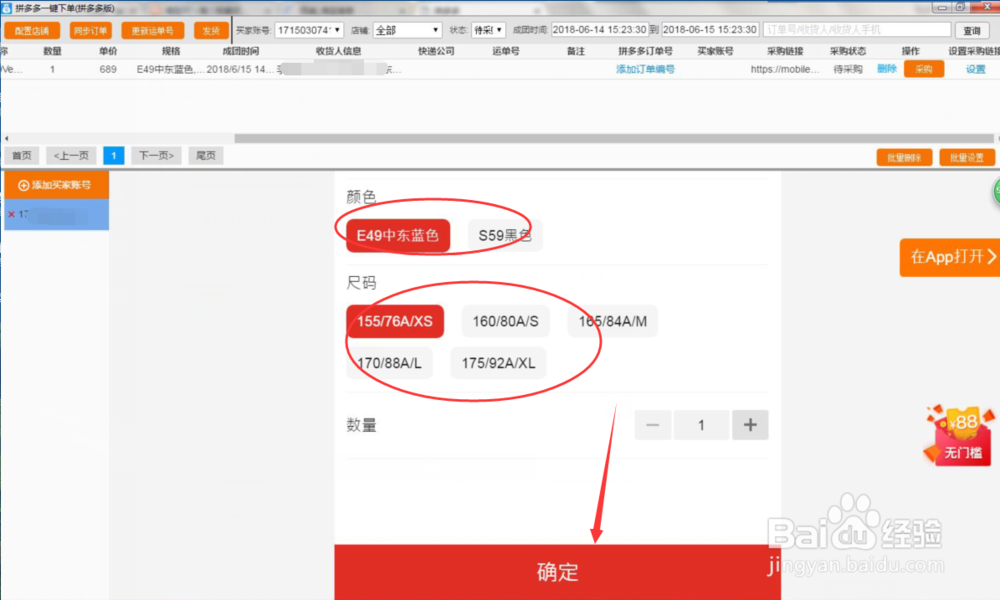Edit the start date 2018-06-14 field
This screenshot has height=600, width=1000.
(599, 29)
